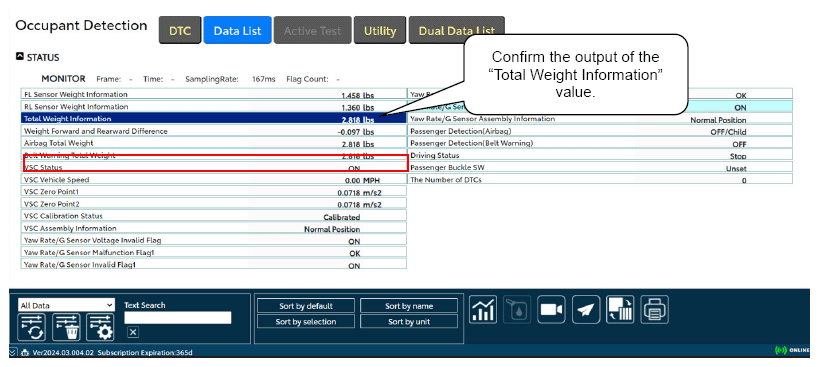Screen dimensions: 819x367
Task: Select the Passenger Detection(Airbag) row
Action: pyautogui.click(x=600, y=131)
